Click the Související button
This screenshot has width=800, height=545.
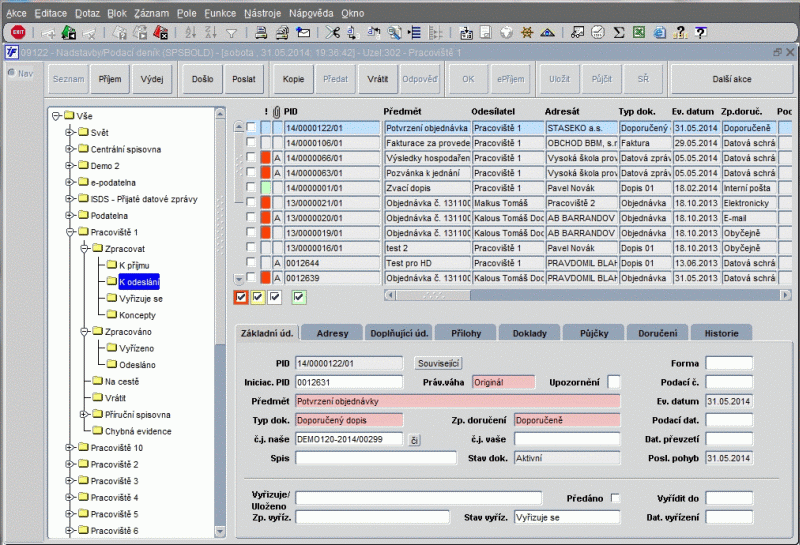coord(438,362)
